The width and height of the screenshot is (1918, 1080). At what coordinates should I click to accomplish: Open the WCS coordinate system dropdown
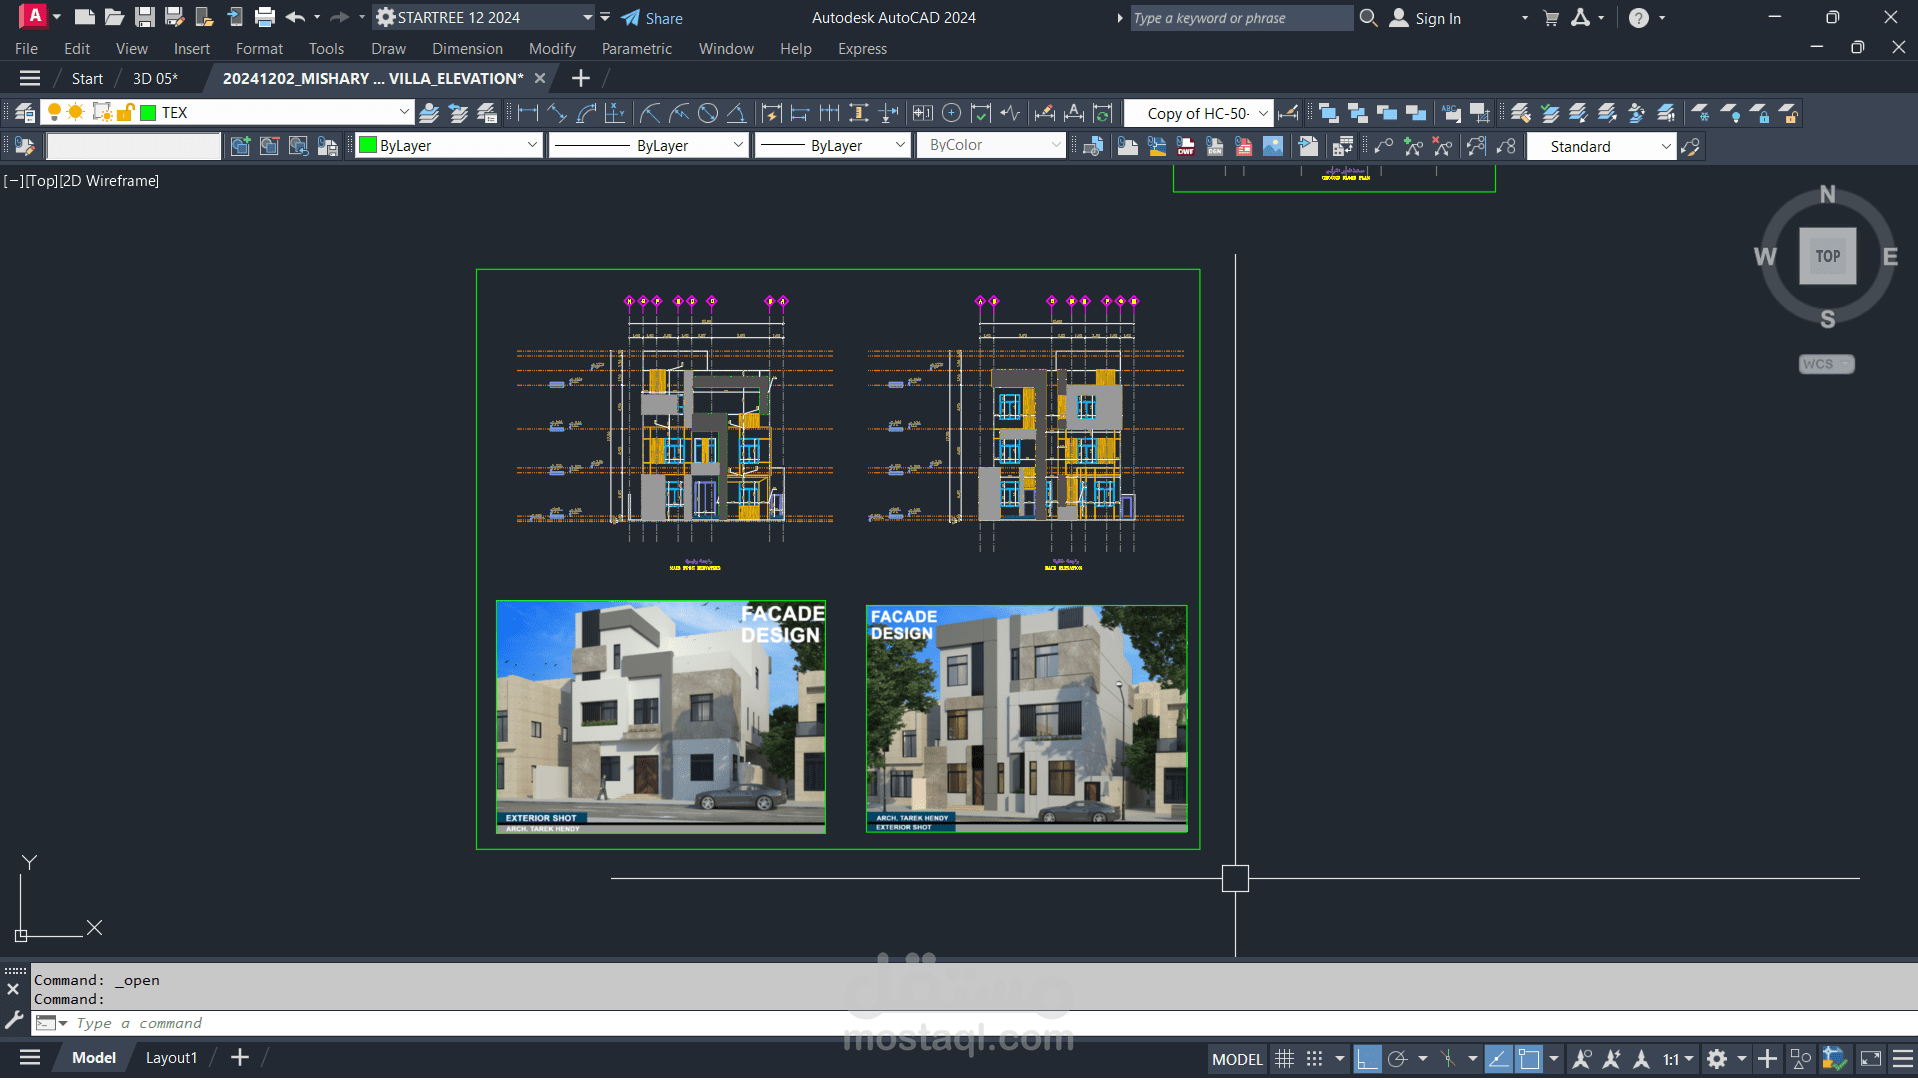[1826, 364]
